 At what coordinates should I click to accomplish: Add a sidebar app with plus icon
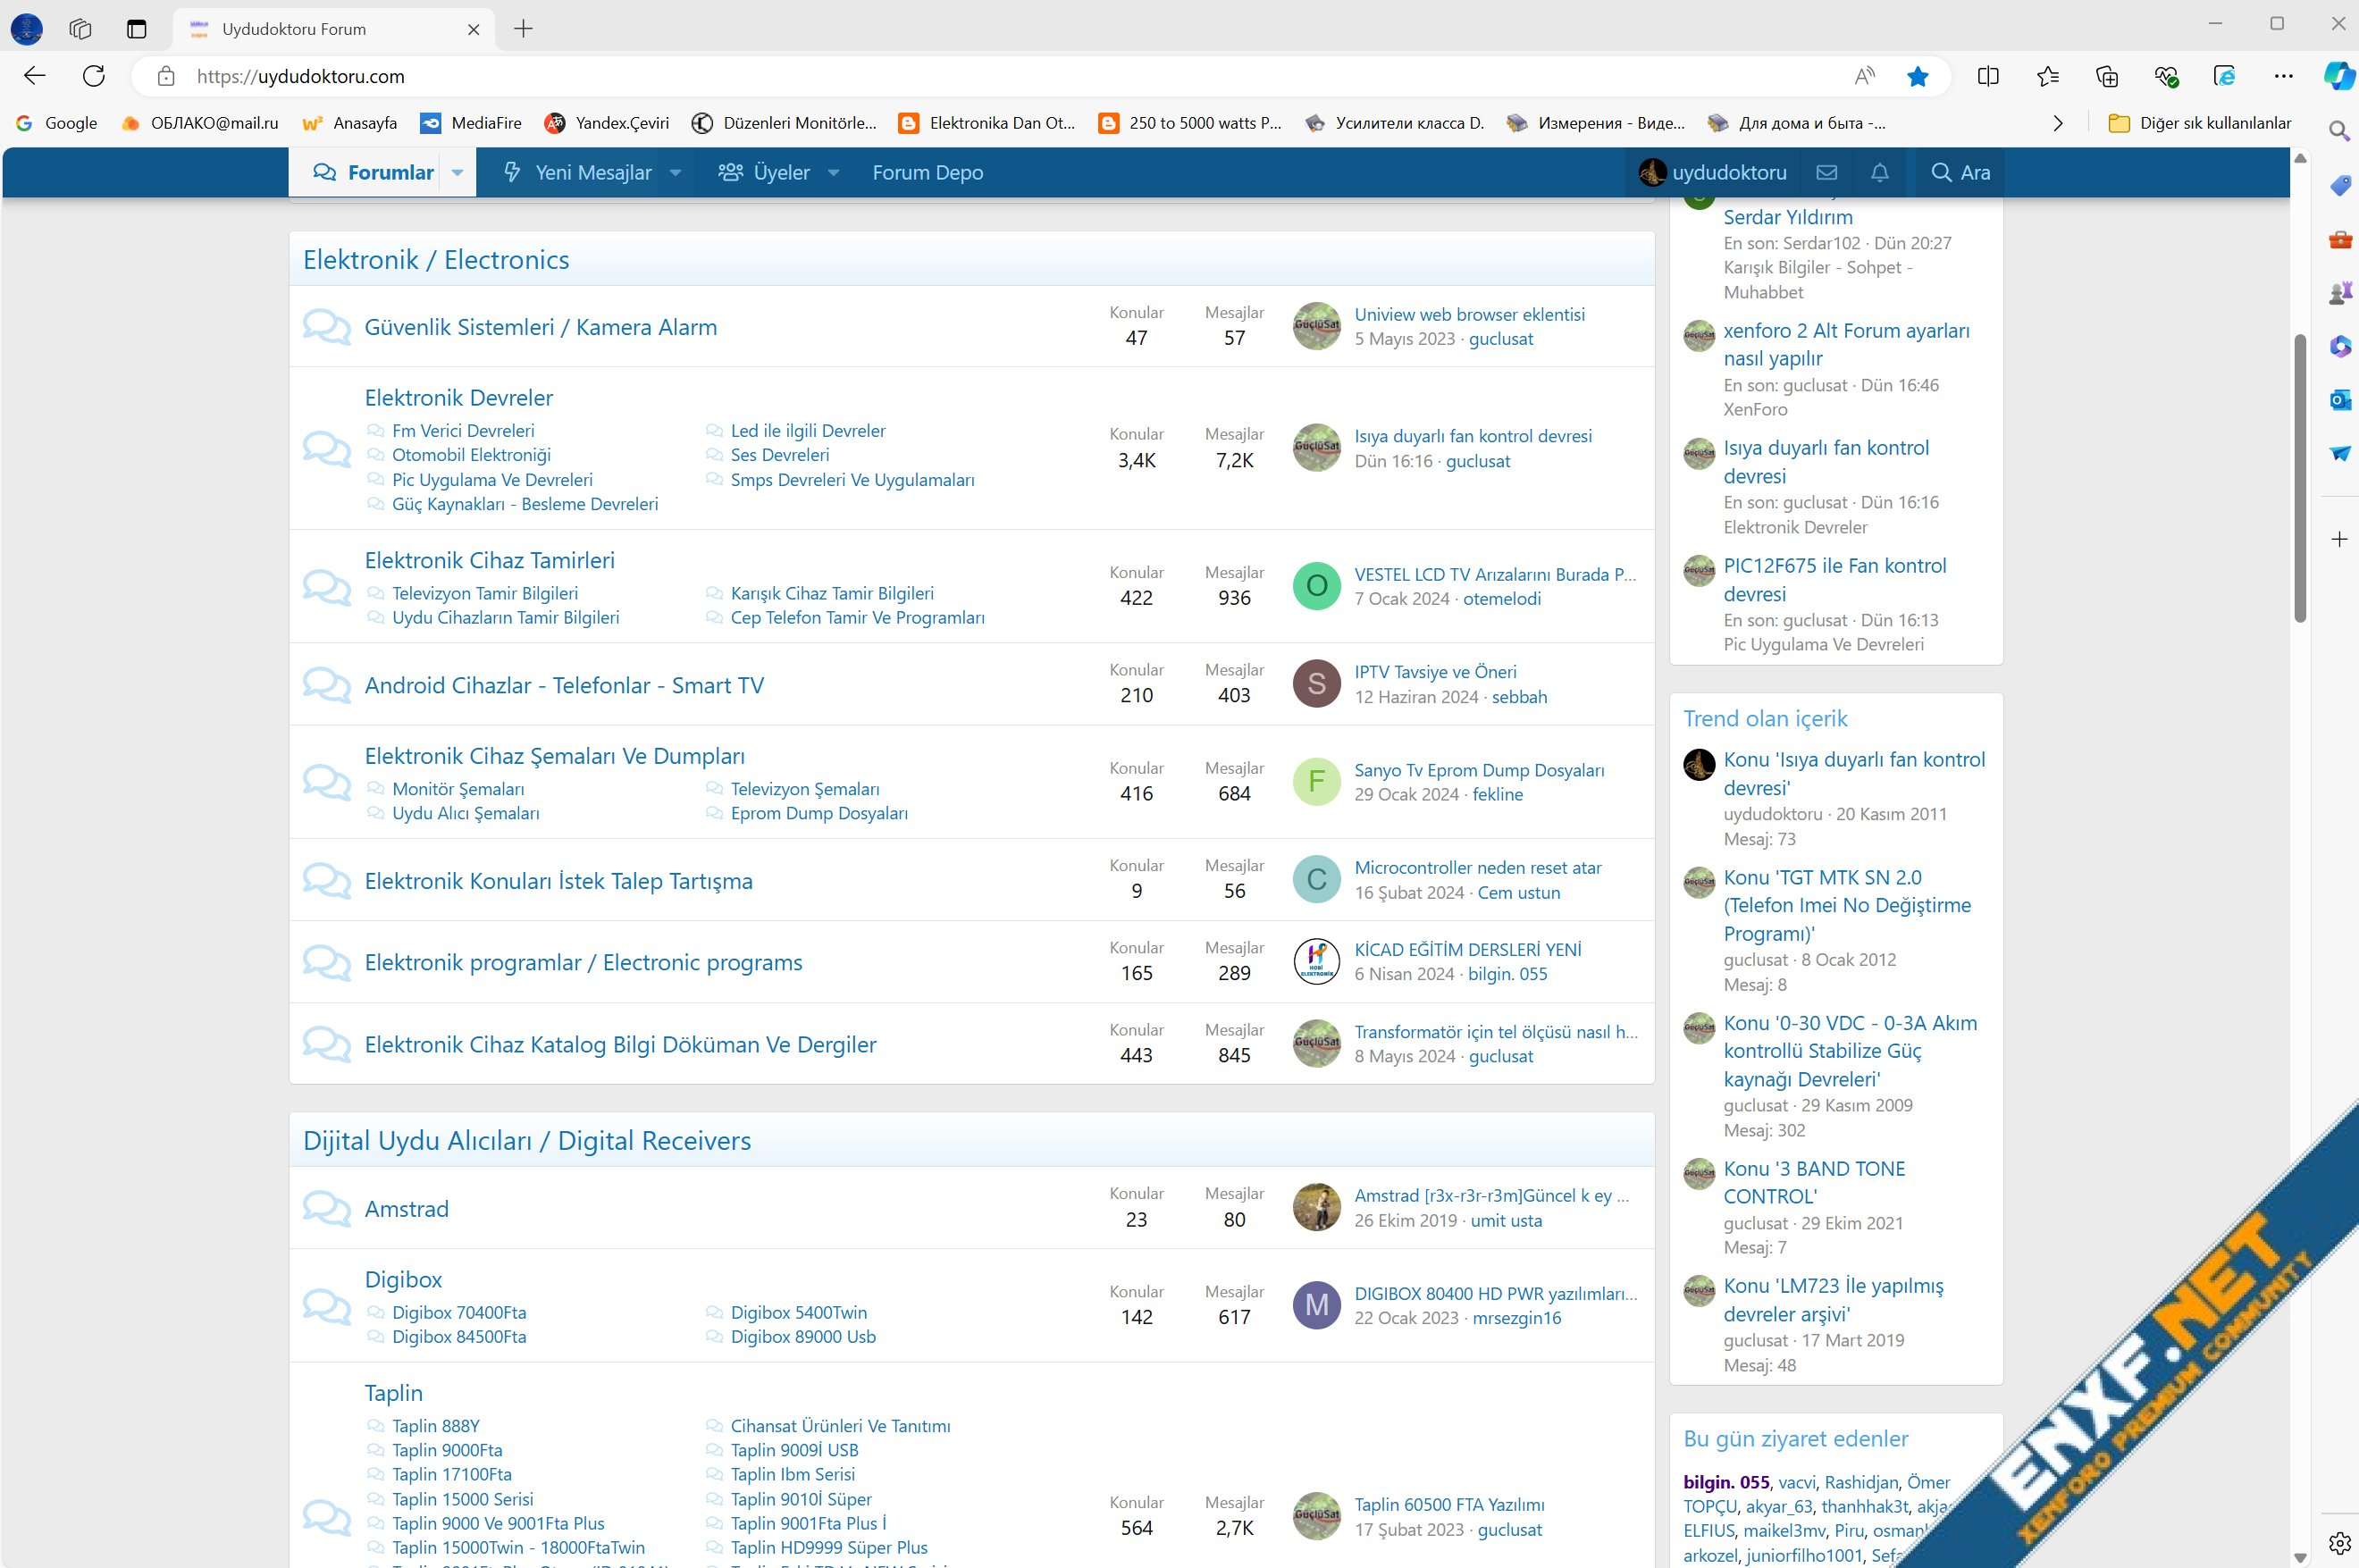(x=2339, y=540)
